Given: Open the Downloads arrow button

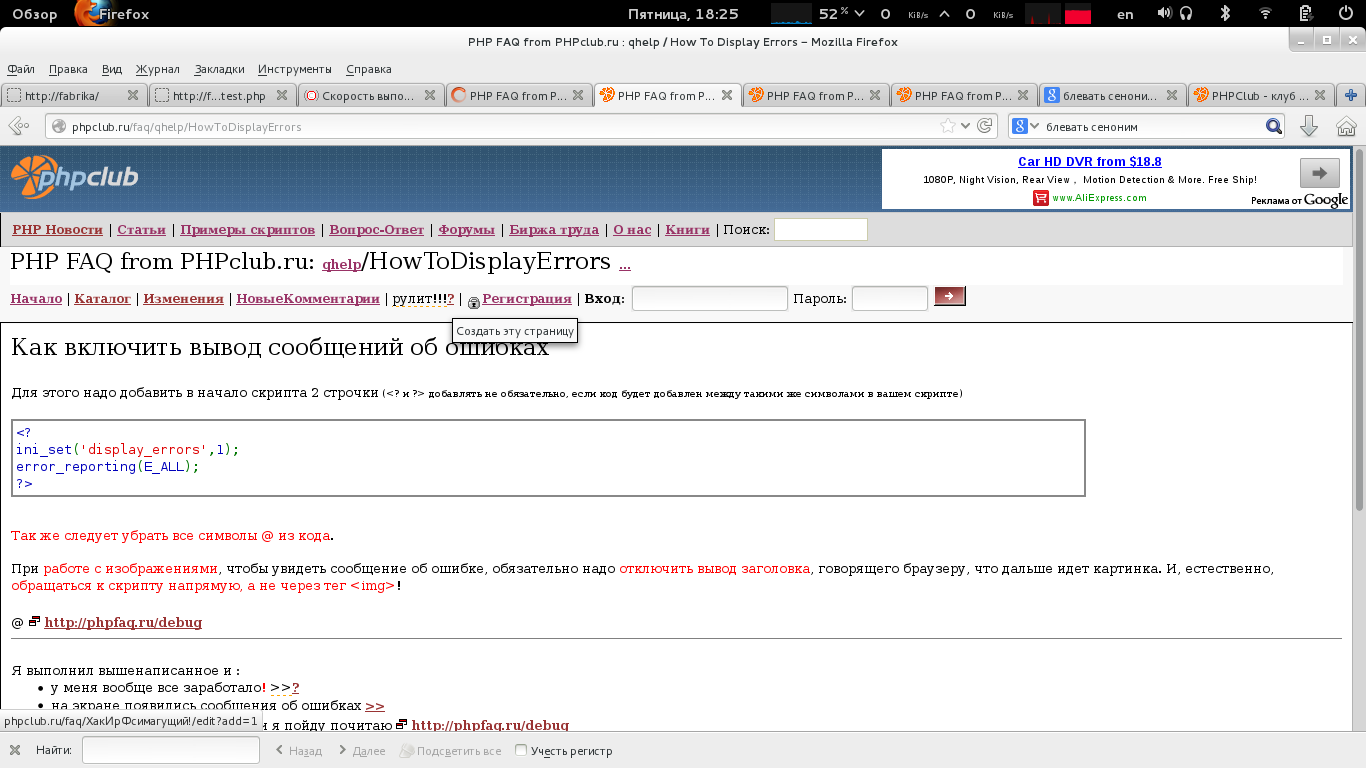Looking at the screenshot, I should coord(1308,126).
